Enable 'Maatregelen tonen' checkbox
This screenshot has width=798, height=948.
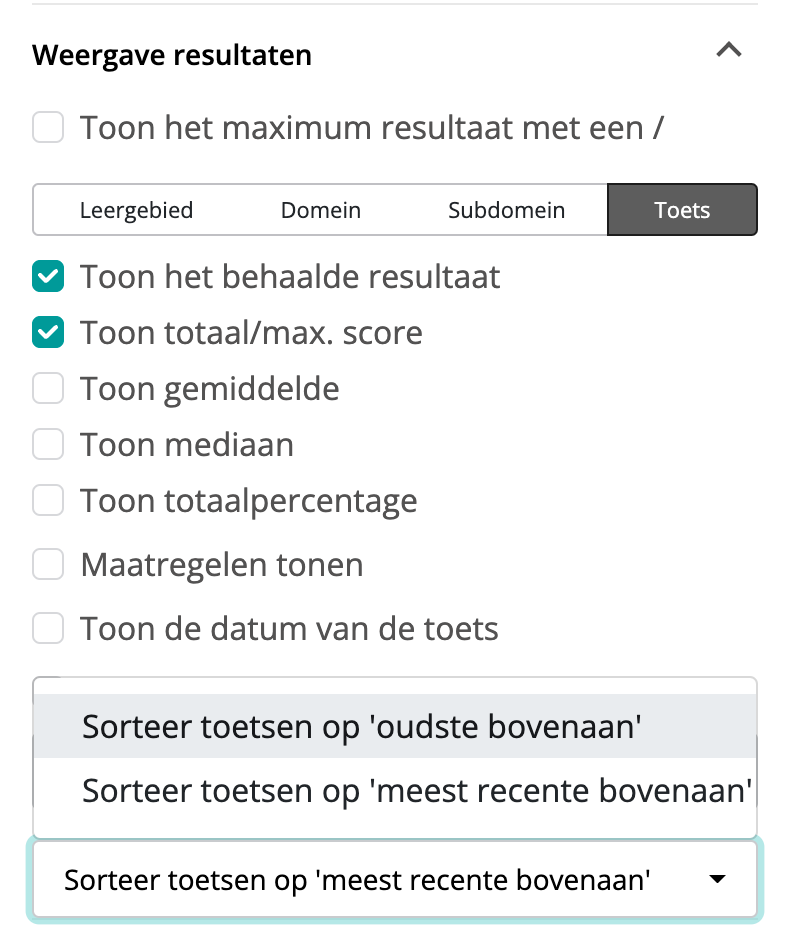point(48,565)
